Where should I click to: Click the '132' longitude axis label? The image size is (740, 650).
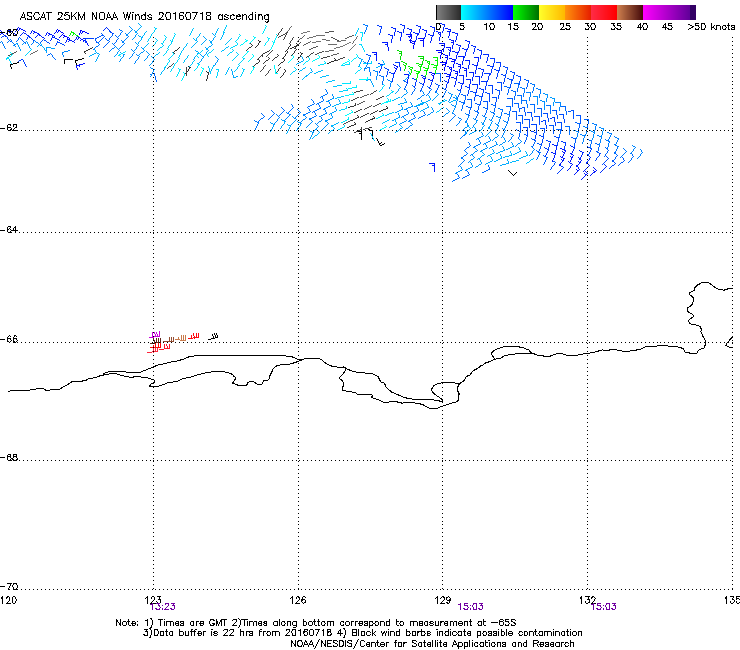click(x=587, y=600)
